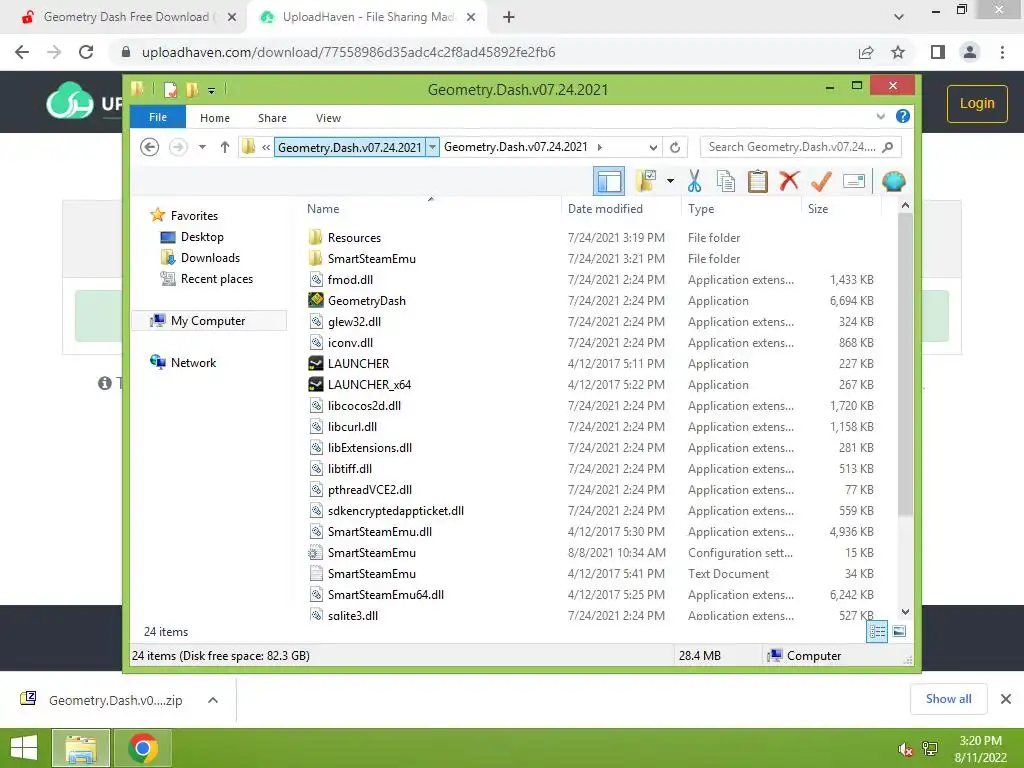Image resolution: width=1024 pixels, height=768 pixels.
Task: Click the red X Delete toolbar icon
Action: [789, 181]
